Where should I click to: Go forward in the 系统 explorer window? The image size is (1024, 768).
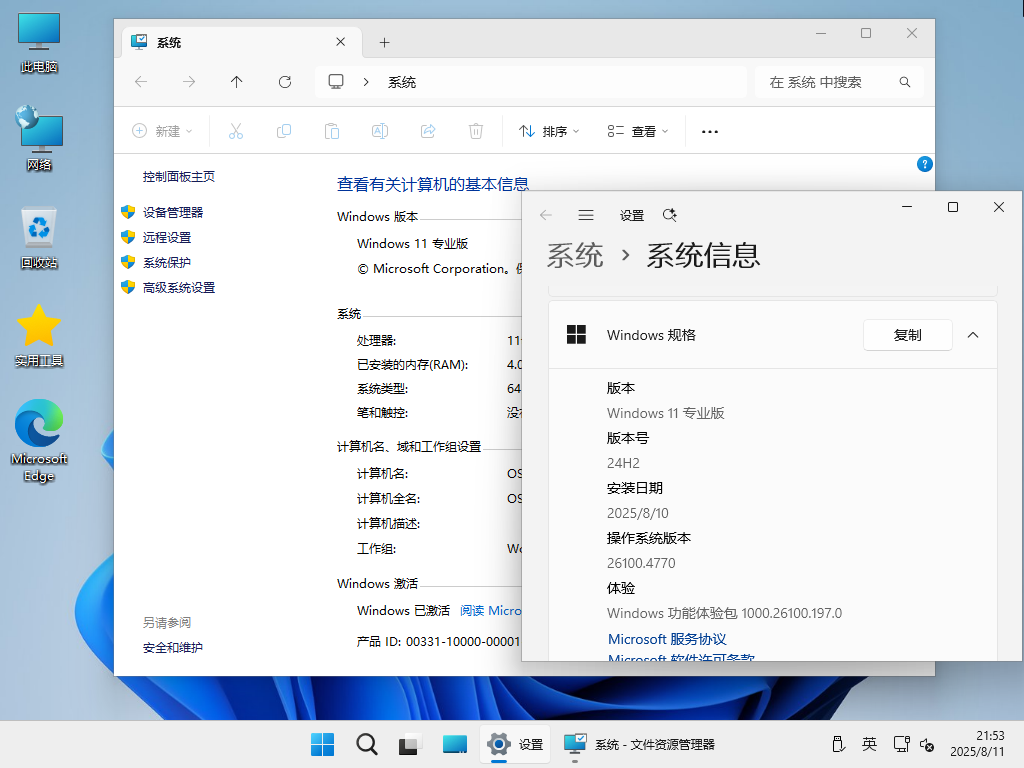189,82
